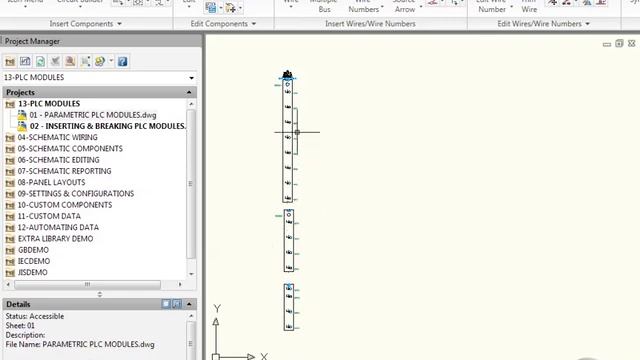Click the Projects list vertical scrollbar thumb
640x360 pixels.
point(191,184)
